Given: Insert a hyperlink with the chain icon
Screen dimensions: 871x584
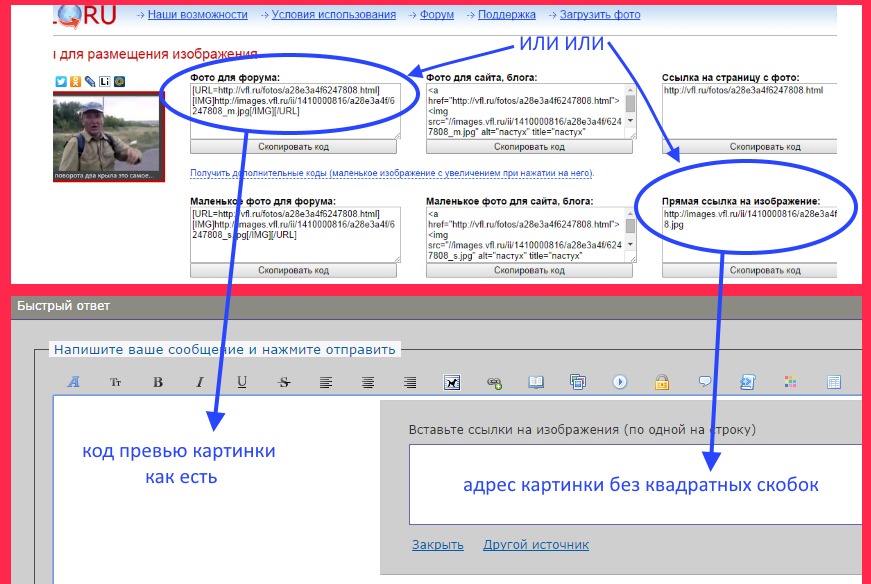Looking at the screenshot, I should [x=494, y=382].
